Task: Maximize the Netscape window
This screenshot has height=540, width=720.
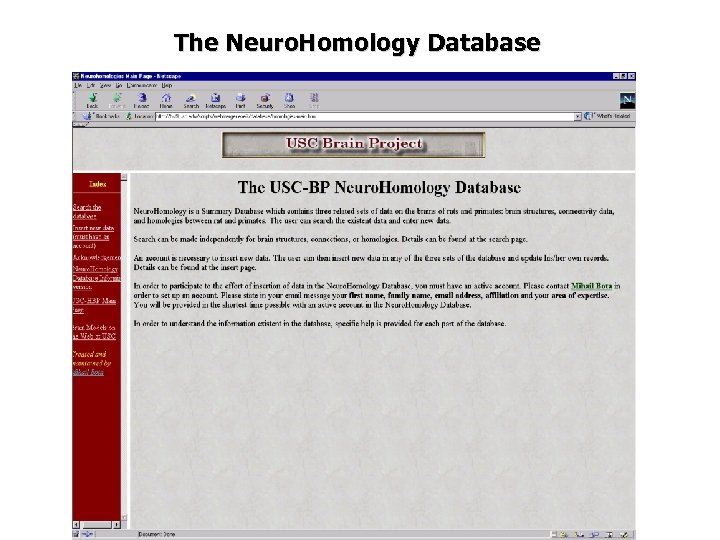Action: coord(624,76)
